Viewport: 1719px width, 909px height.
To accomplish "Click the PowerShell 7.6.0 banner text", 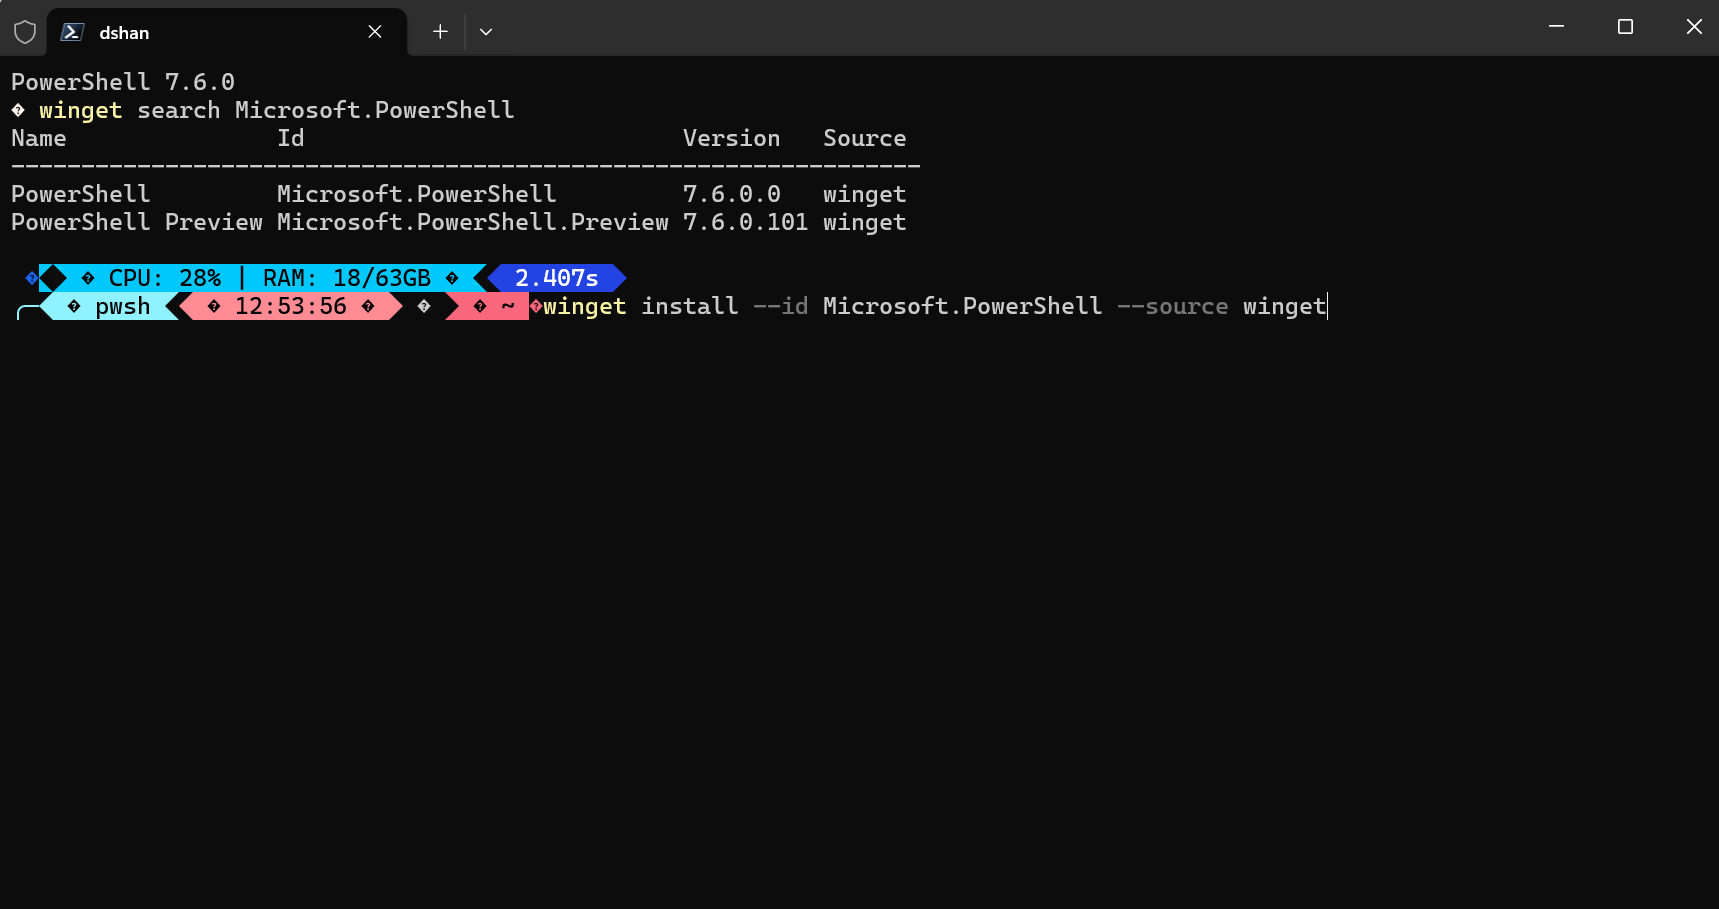I will 122,81.
